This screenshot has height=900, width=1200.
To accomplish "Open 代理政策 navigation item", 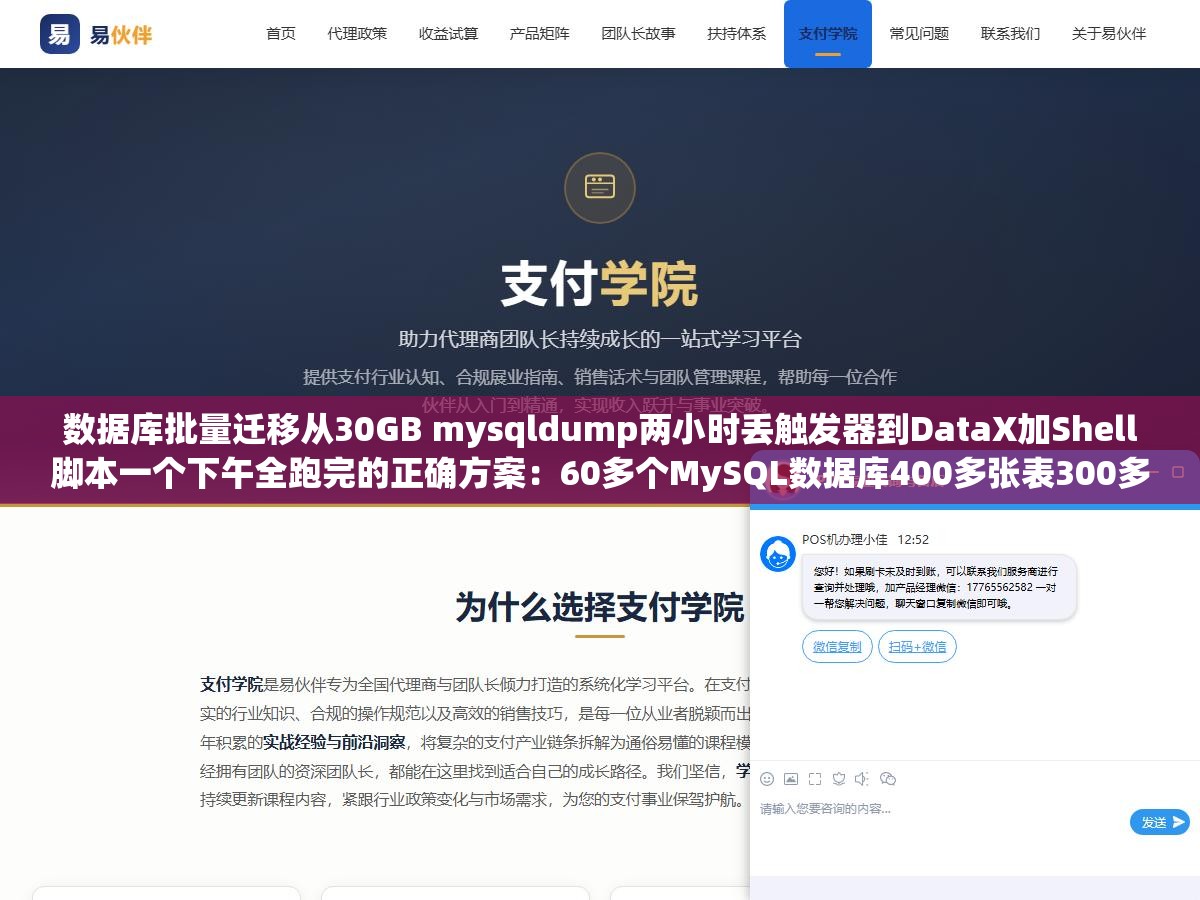I will click(x=357, y=33).
